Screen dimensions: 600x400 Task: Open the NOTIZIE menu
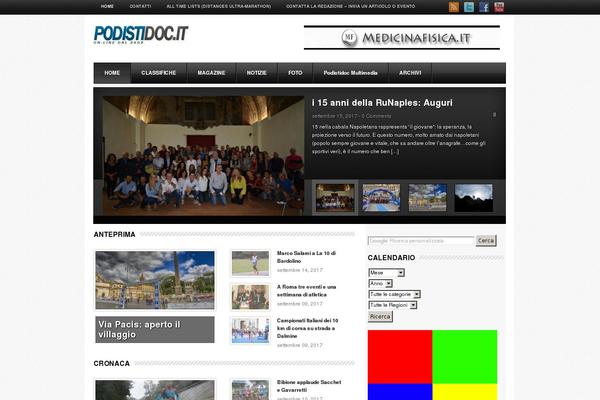click(256, 73)
